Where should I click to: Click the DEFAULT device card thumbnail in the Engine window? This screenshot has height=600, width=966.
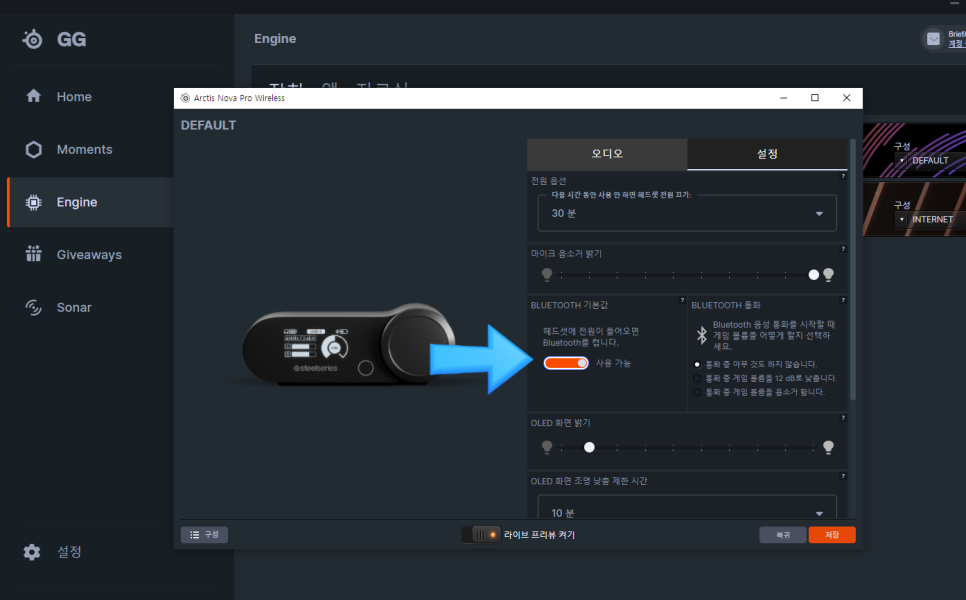click(914, 150)
